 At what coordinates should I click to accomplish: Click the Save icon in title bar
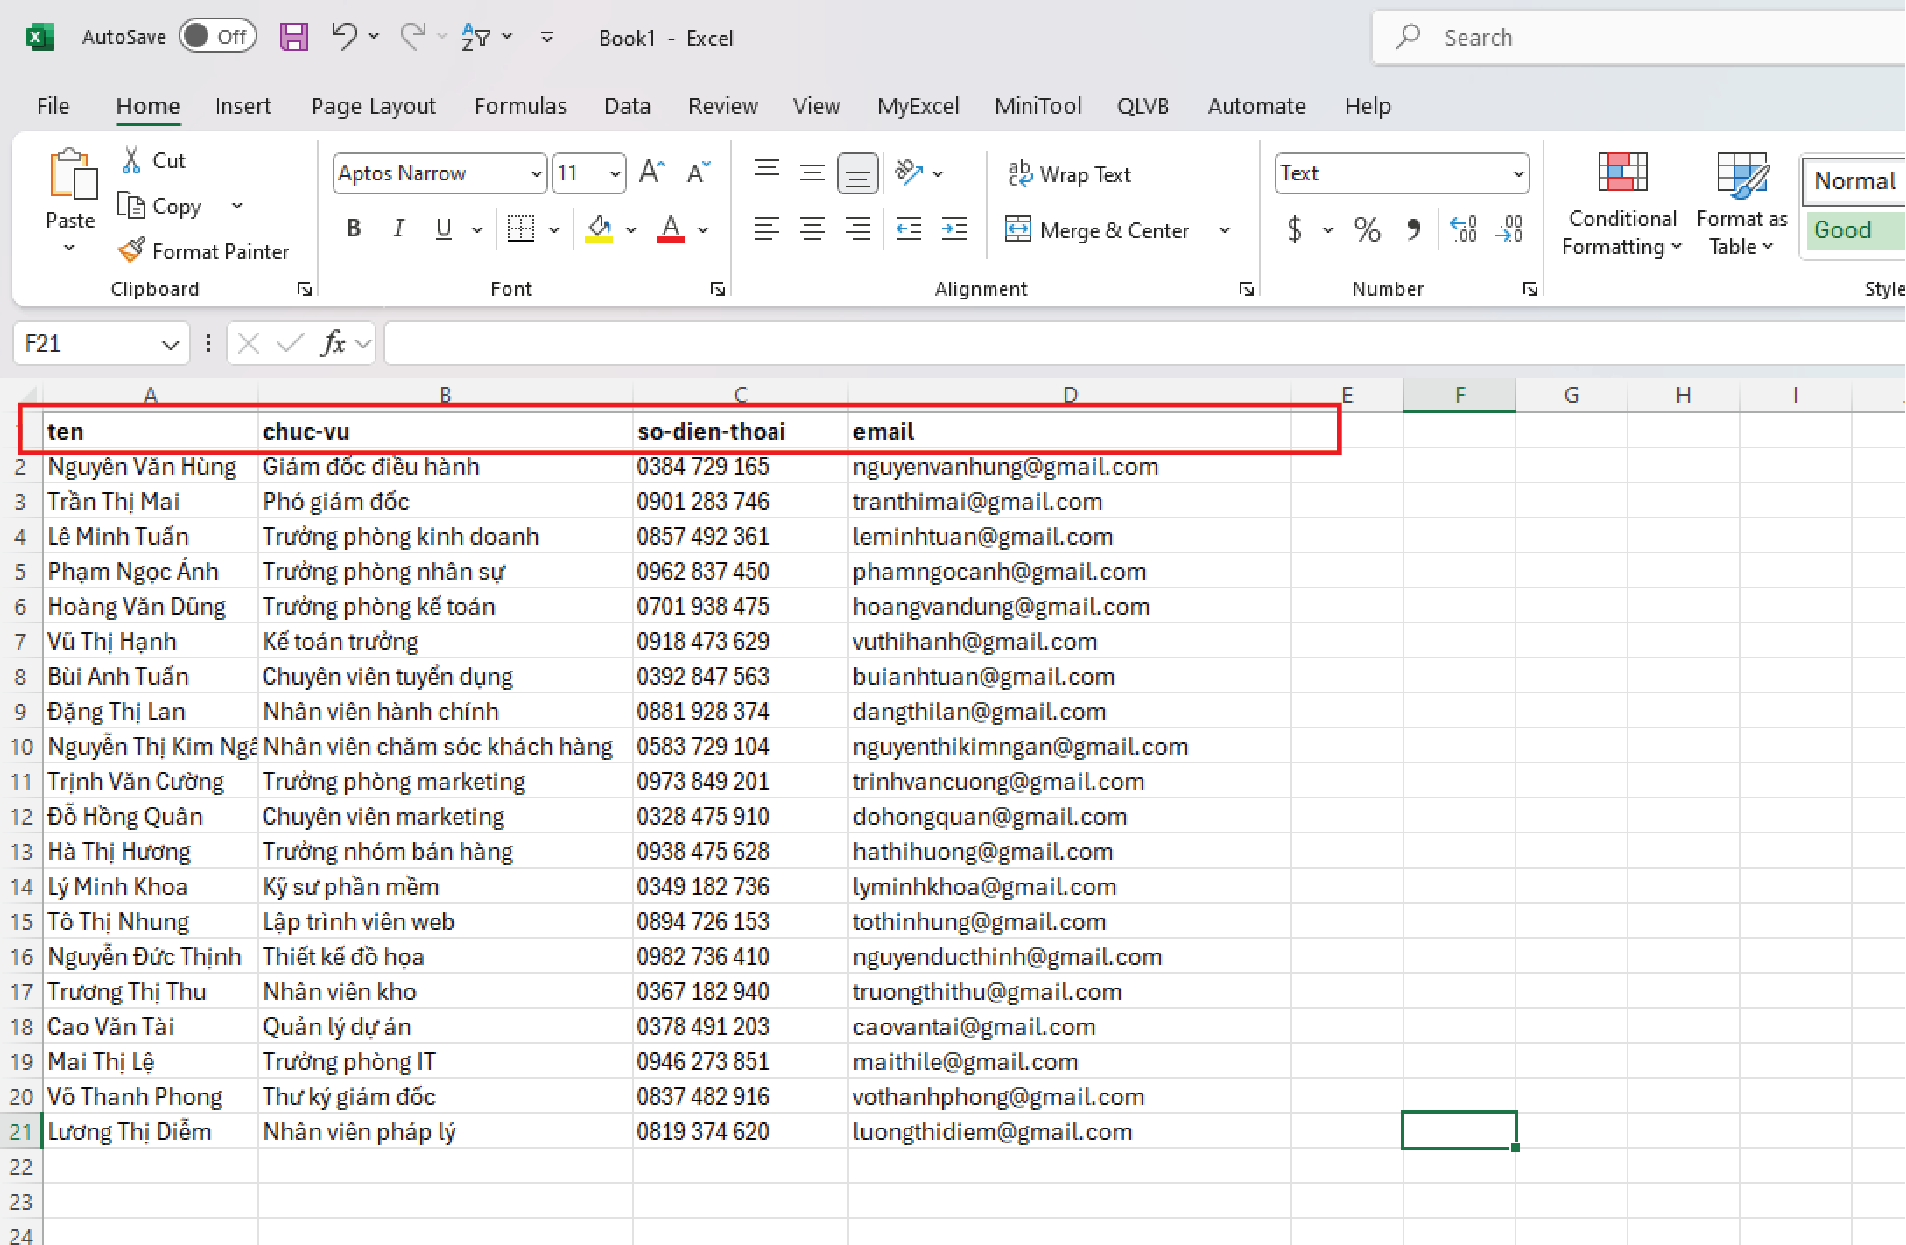click(x=293, y=38)
